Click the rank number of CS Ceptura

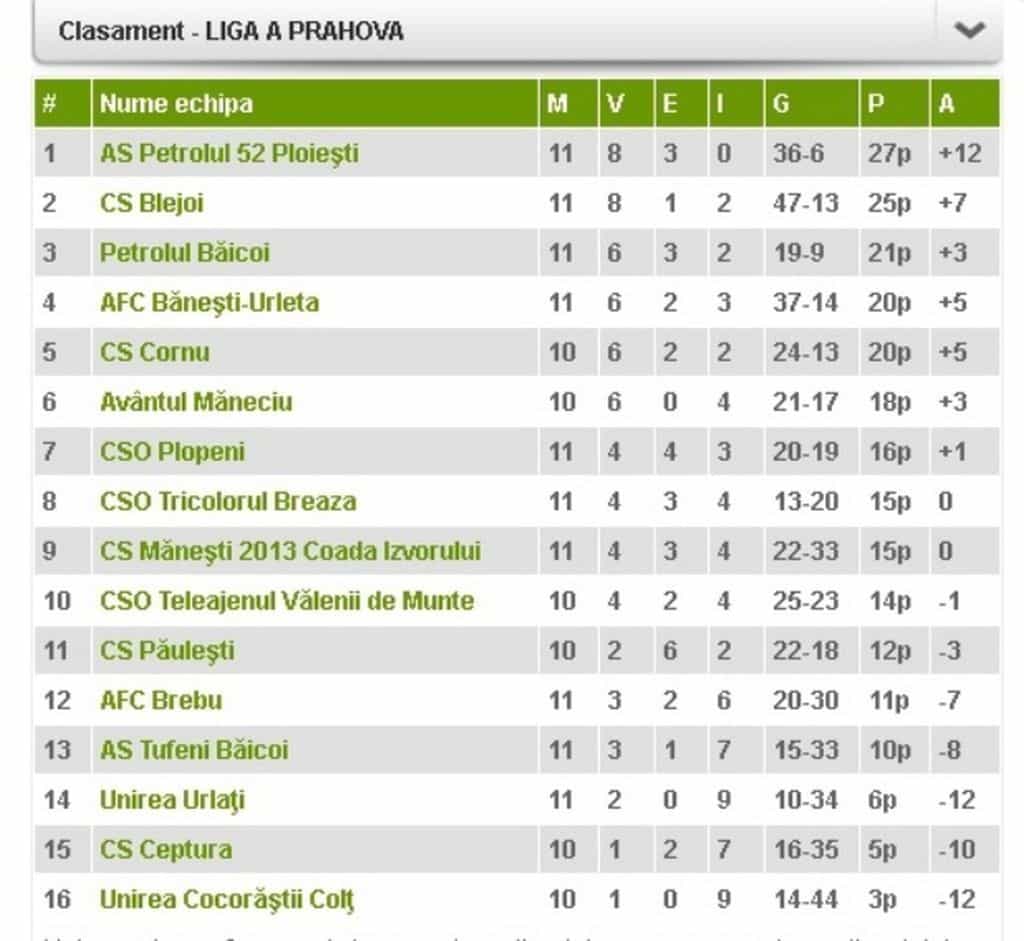(58, 849)
